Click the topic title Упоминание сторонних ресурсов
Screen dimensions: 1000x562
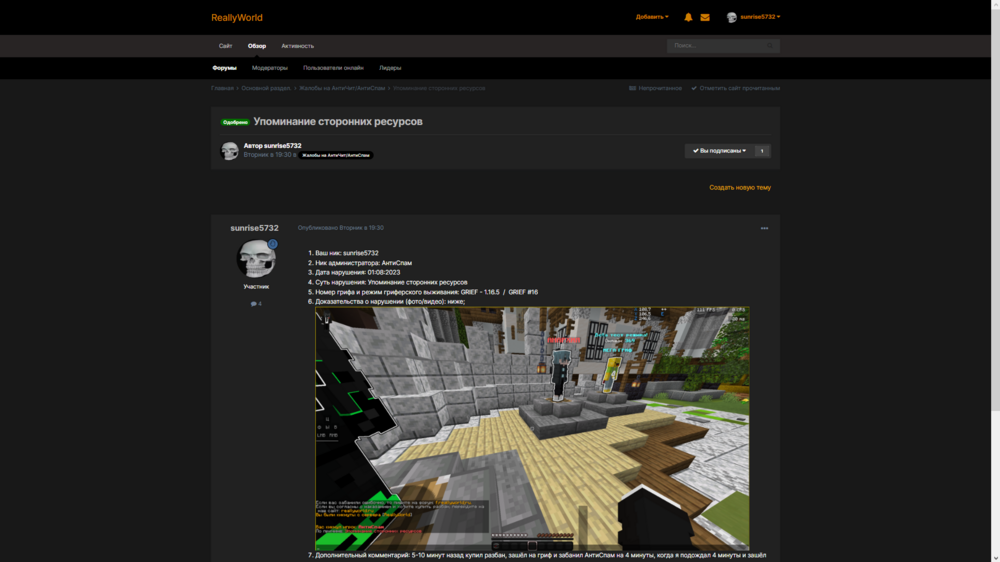[338, 121]
